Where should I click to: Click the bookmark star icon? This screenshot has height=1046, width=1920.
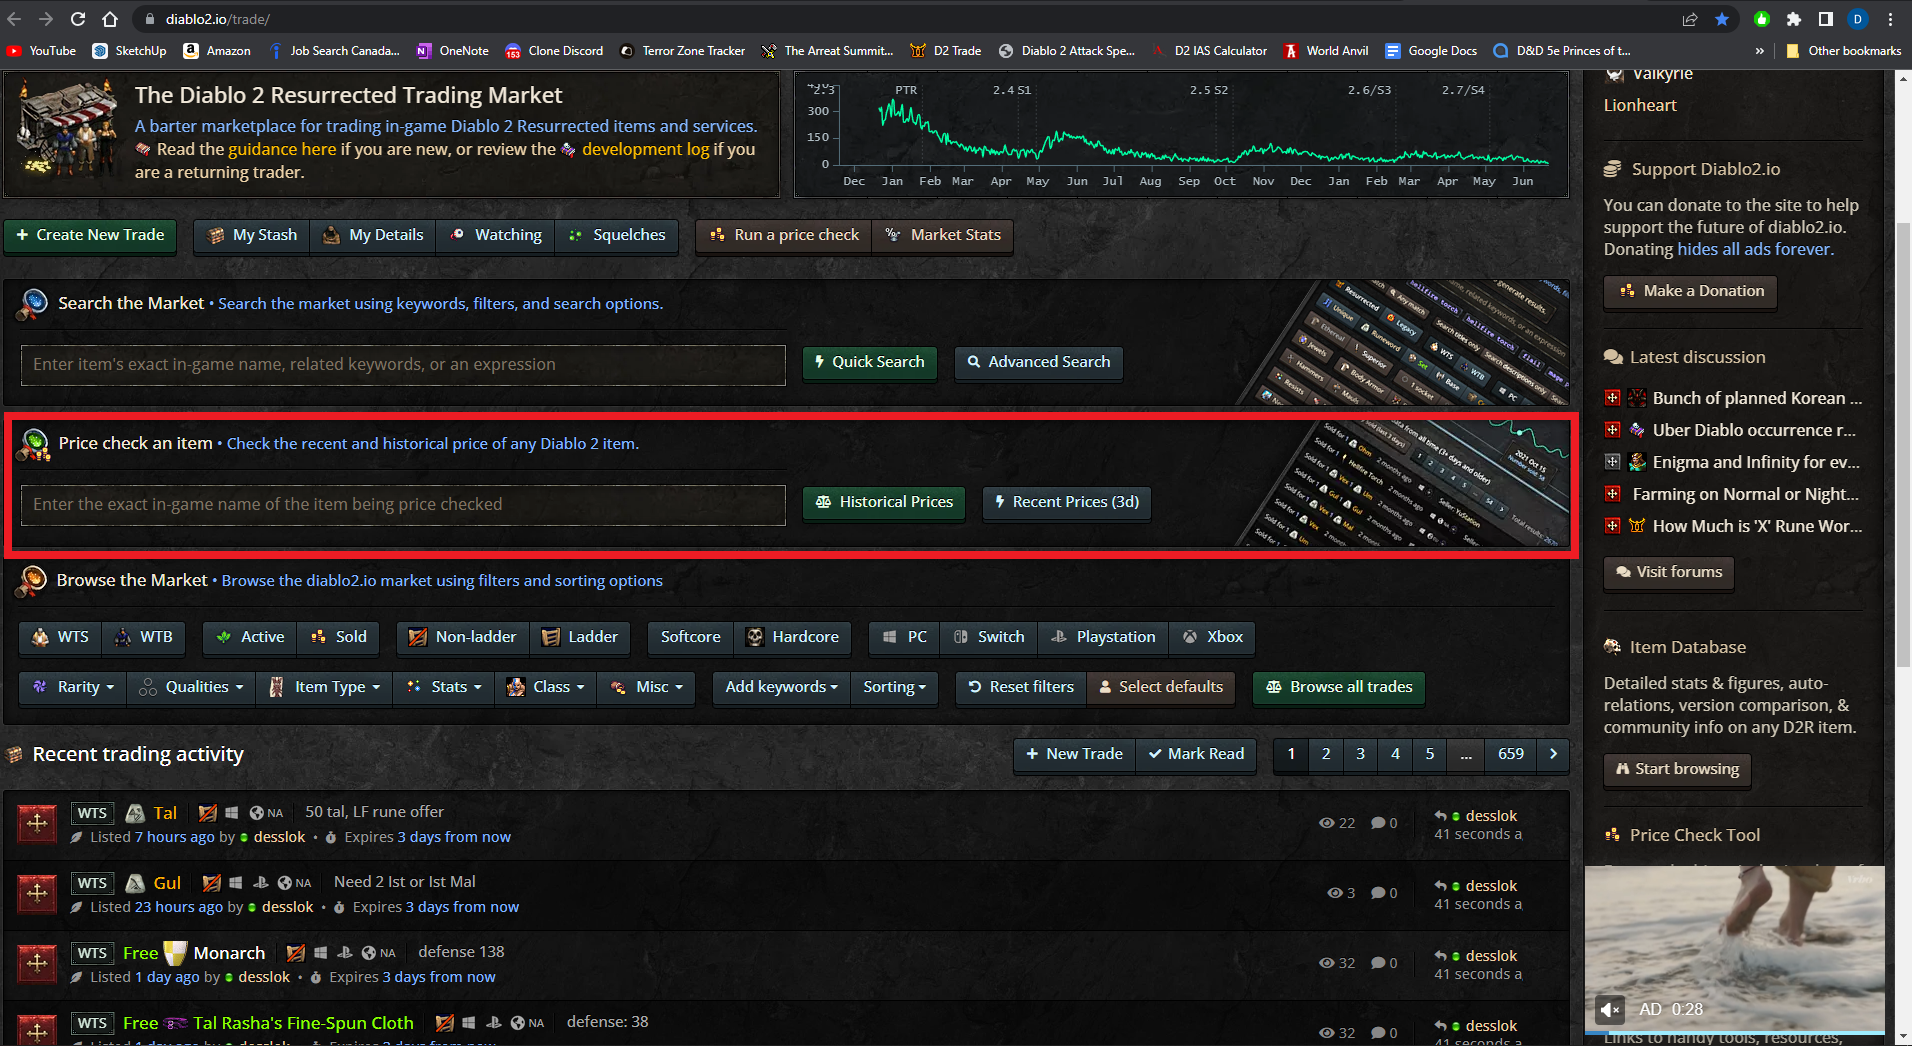(1722, 19)
